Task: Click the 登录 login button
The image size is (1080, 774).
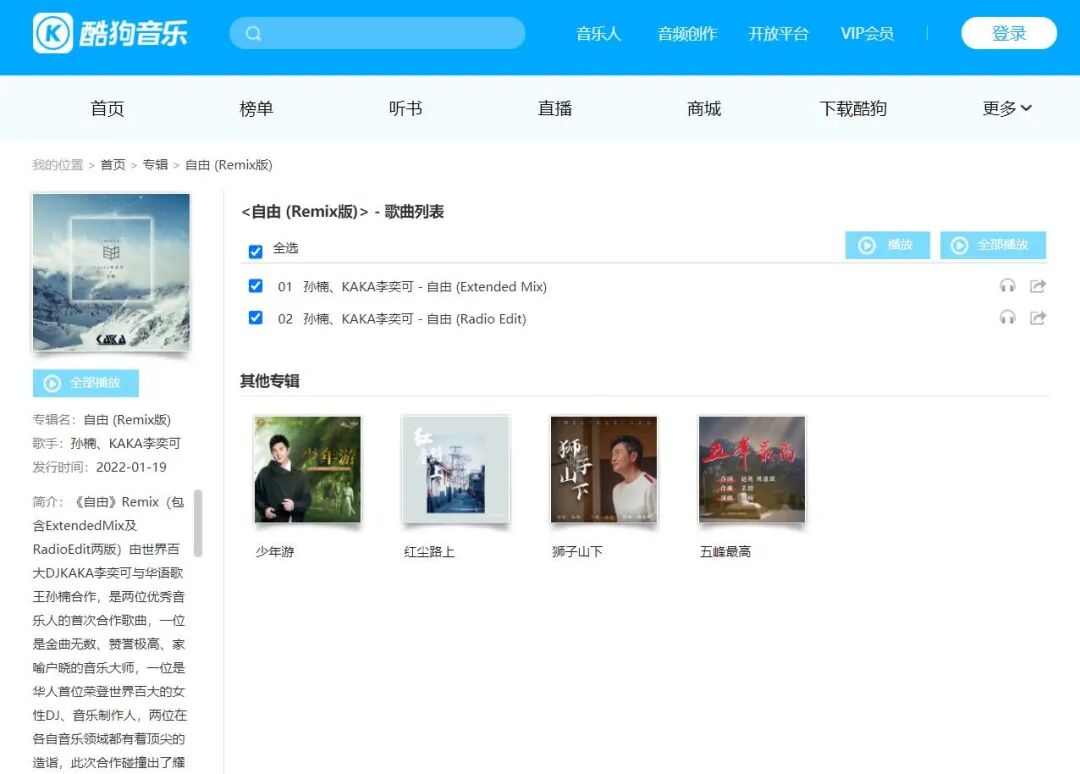Action: (1009, 33)
